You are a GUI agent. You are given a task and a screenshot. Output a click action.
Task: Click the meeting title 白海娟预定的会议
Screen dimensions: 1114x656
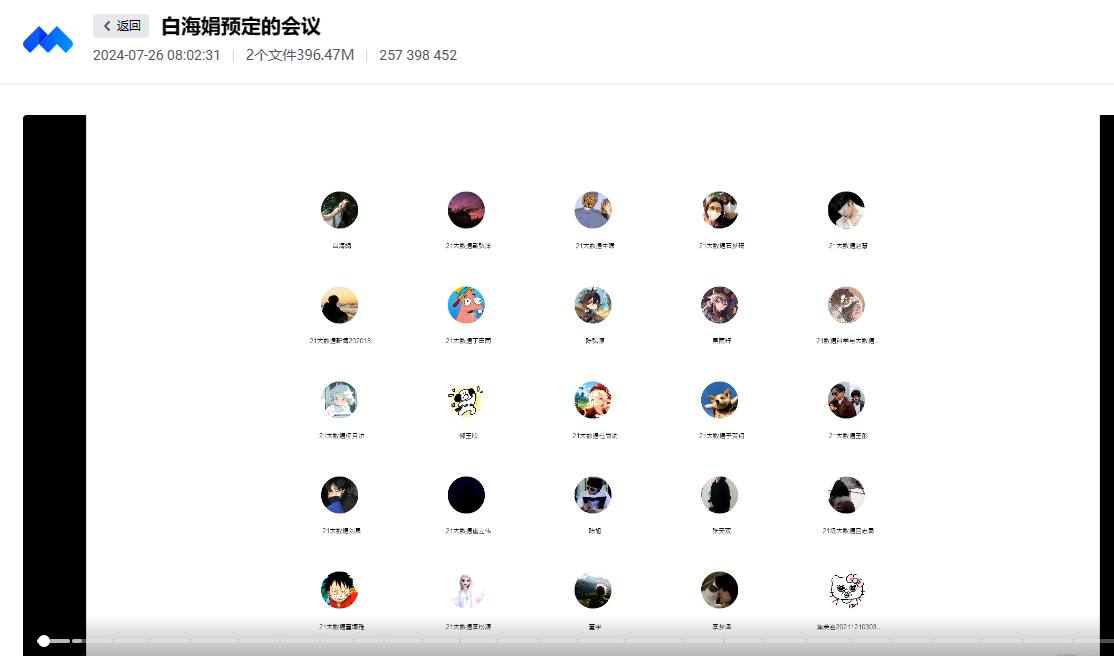tap(241, 27)
